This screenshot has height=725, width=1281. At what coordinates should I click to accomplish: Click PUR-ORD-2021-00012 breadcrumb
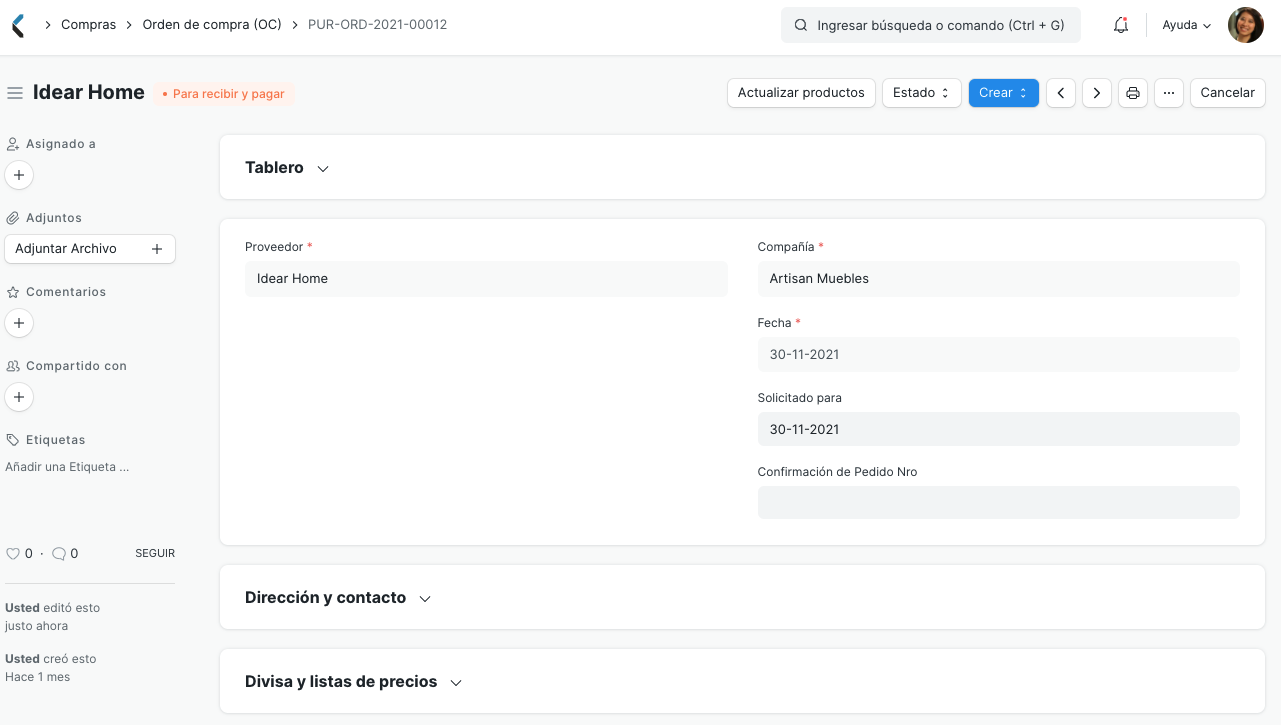378,24
